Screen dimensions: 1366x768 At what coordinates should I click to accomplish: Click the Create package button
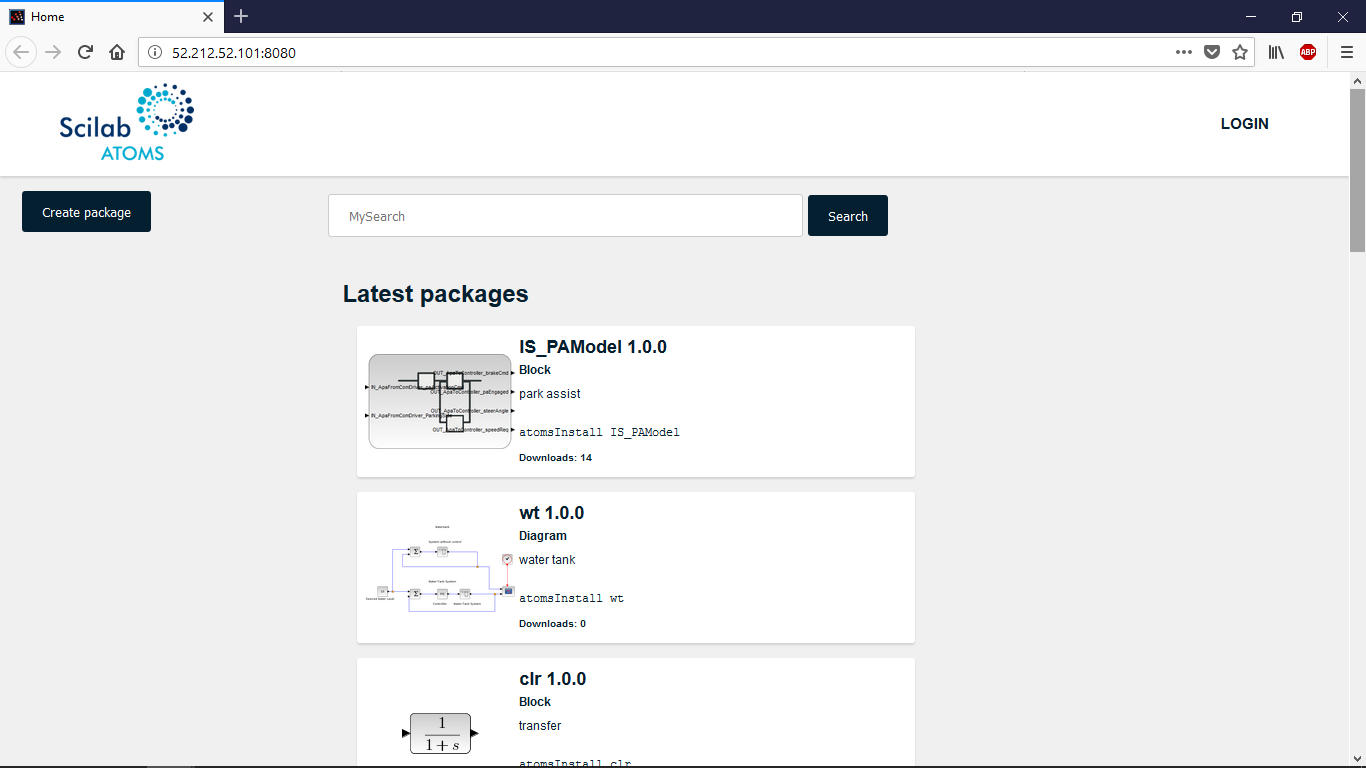(x=86, y=212)
